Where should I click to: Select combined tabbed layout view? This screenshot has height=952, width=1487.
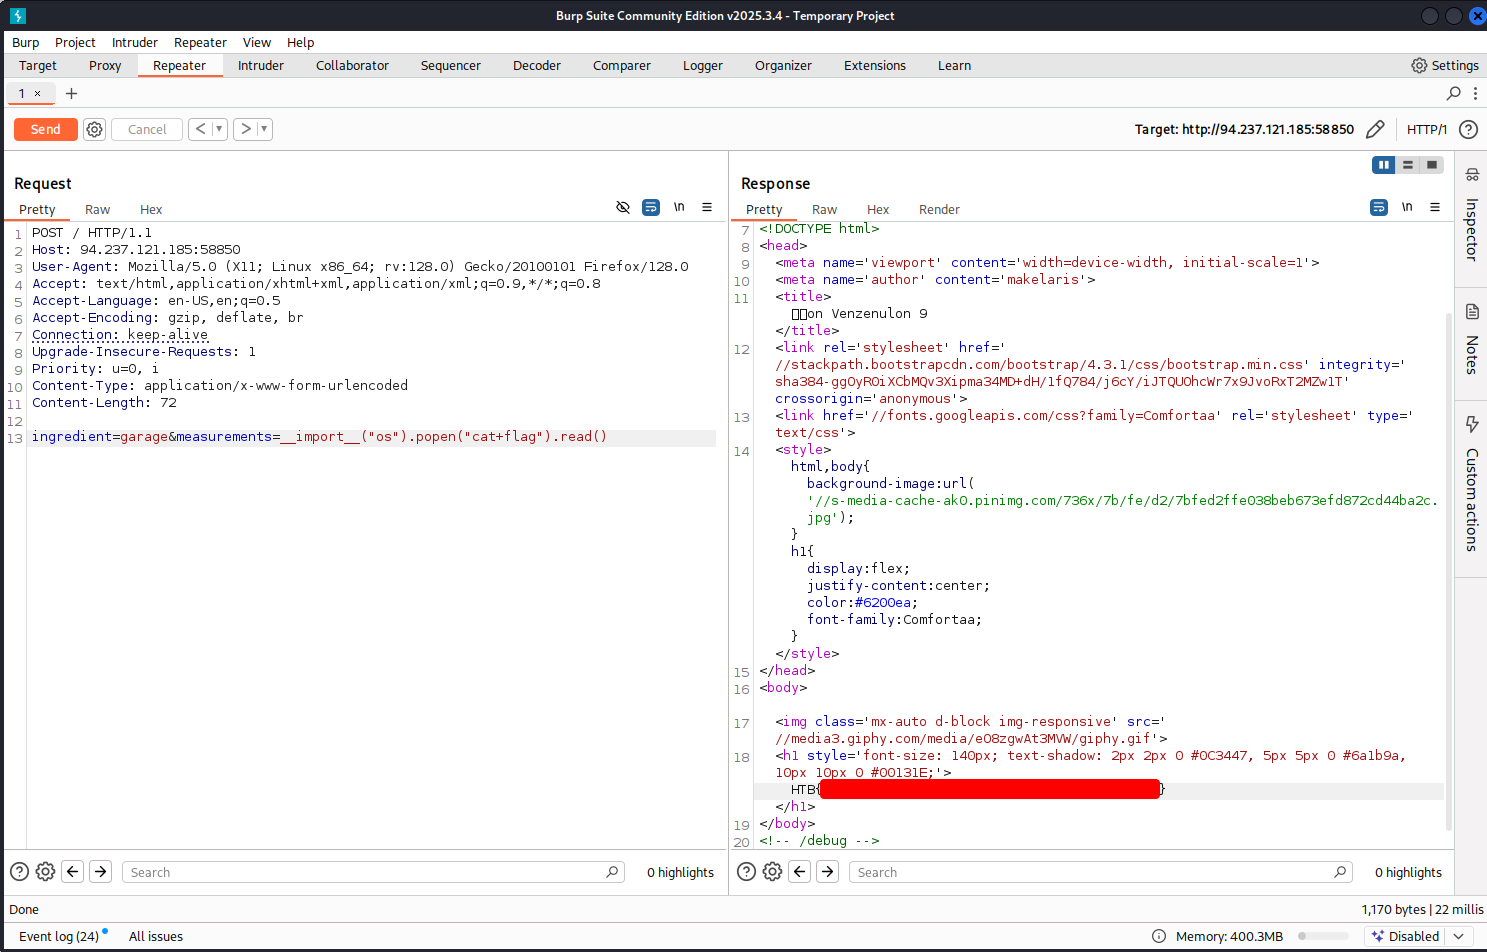1432,165
